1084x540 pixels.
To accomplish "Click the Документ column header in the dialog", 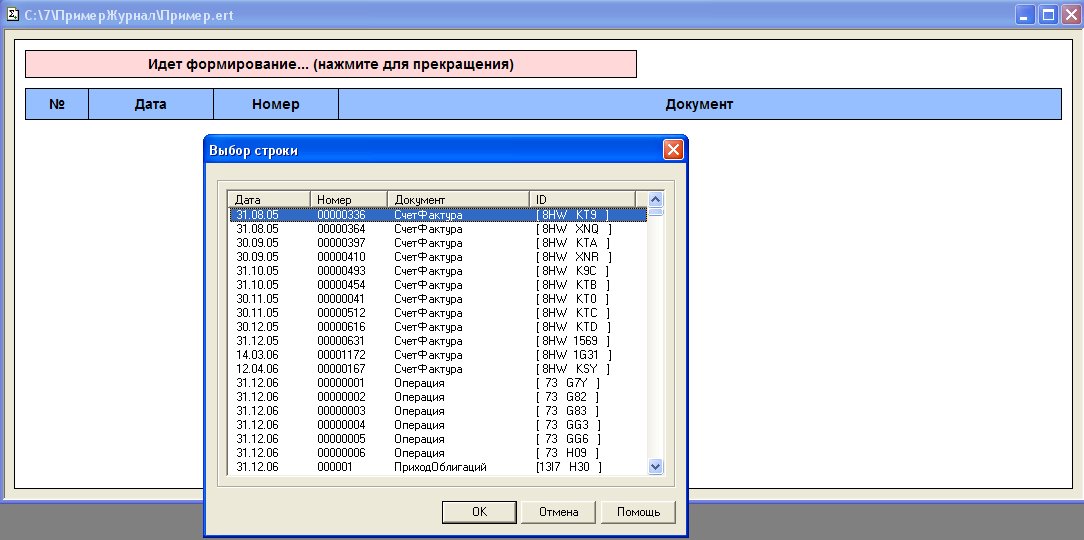I will point(458,199).
